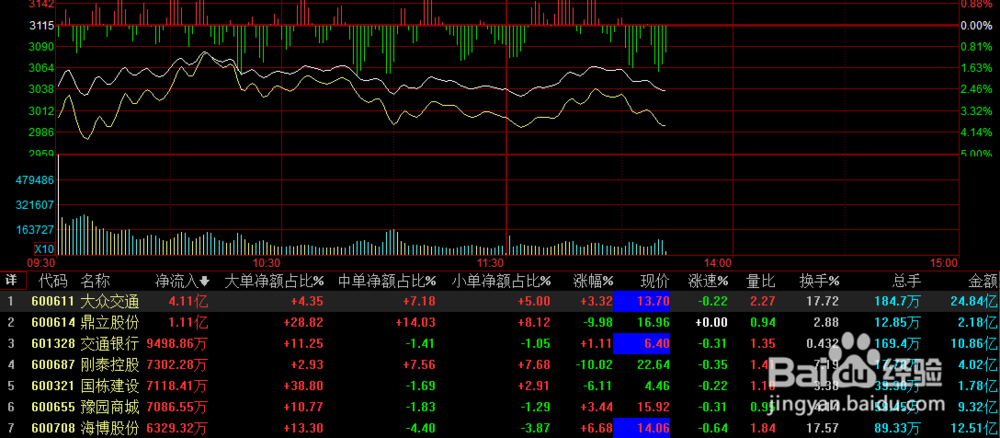
Task: Click amount value 24.84亿
Action: [975, 302]
